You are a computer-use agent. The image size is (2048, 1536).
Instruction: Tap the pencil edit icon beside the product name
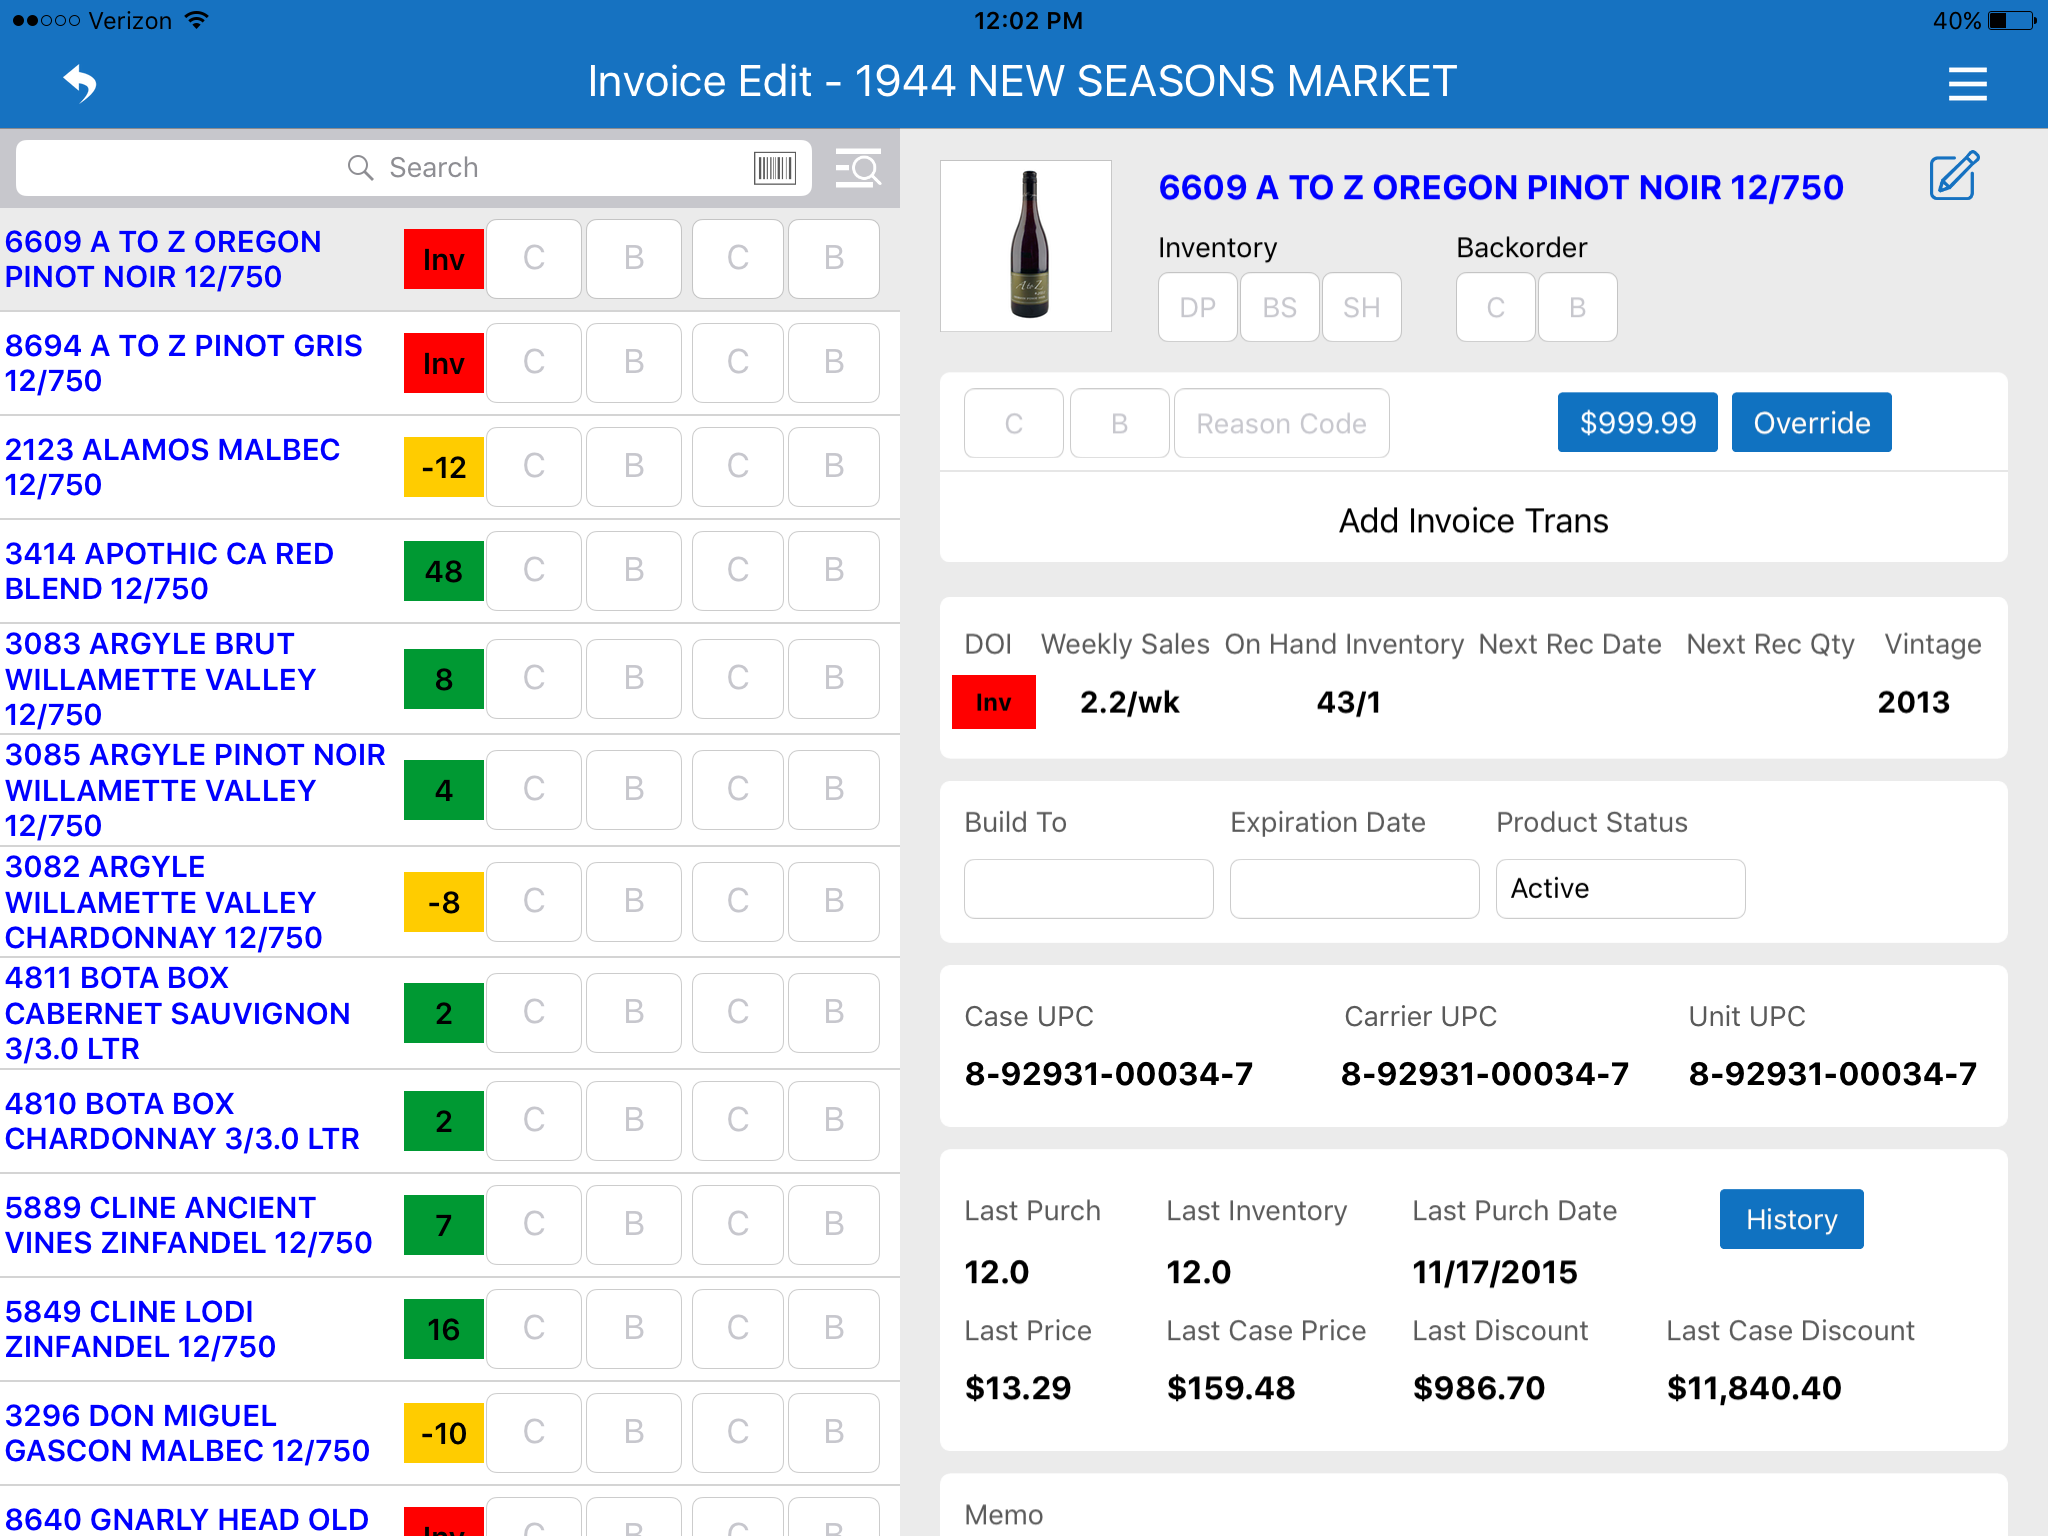pos(1951,177)
